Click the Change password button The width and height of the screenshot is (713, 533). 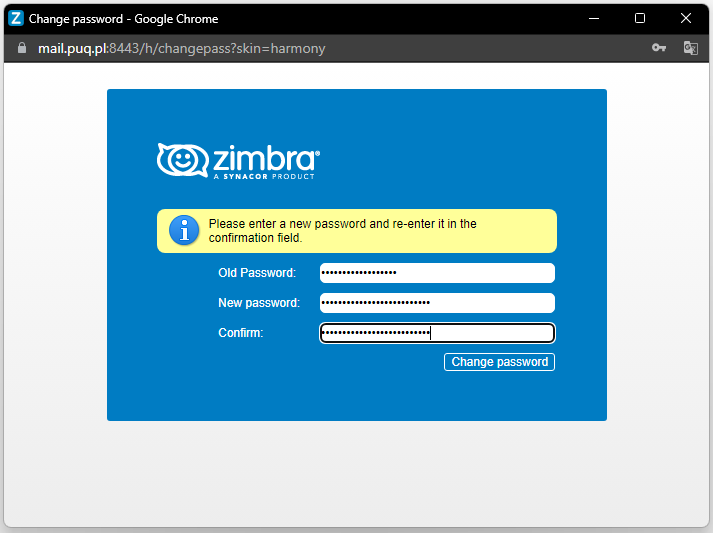click(x=499, y=362)
